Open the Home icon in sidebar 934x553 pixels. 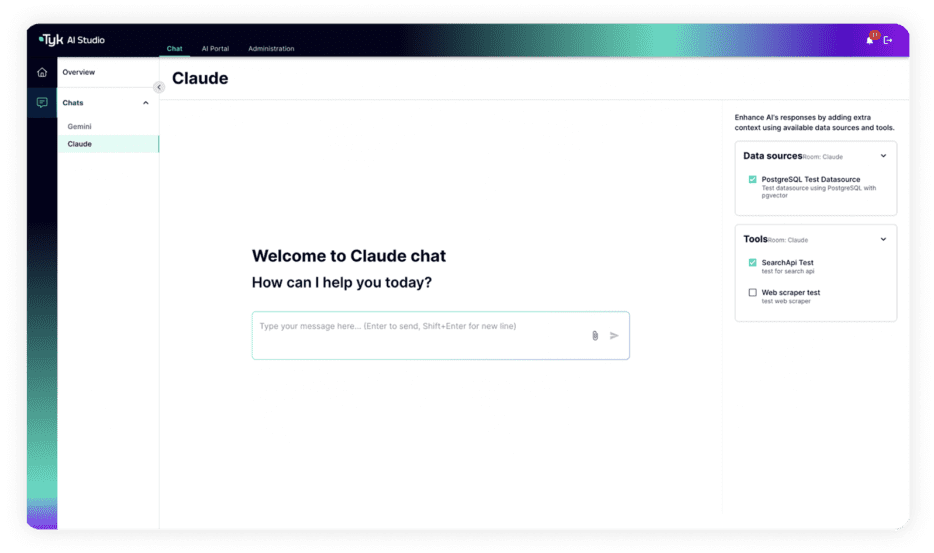pos(42,73)
